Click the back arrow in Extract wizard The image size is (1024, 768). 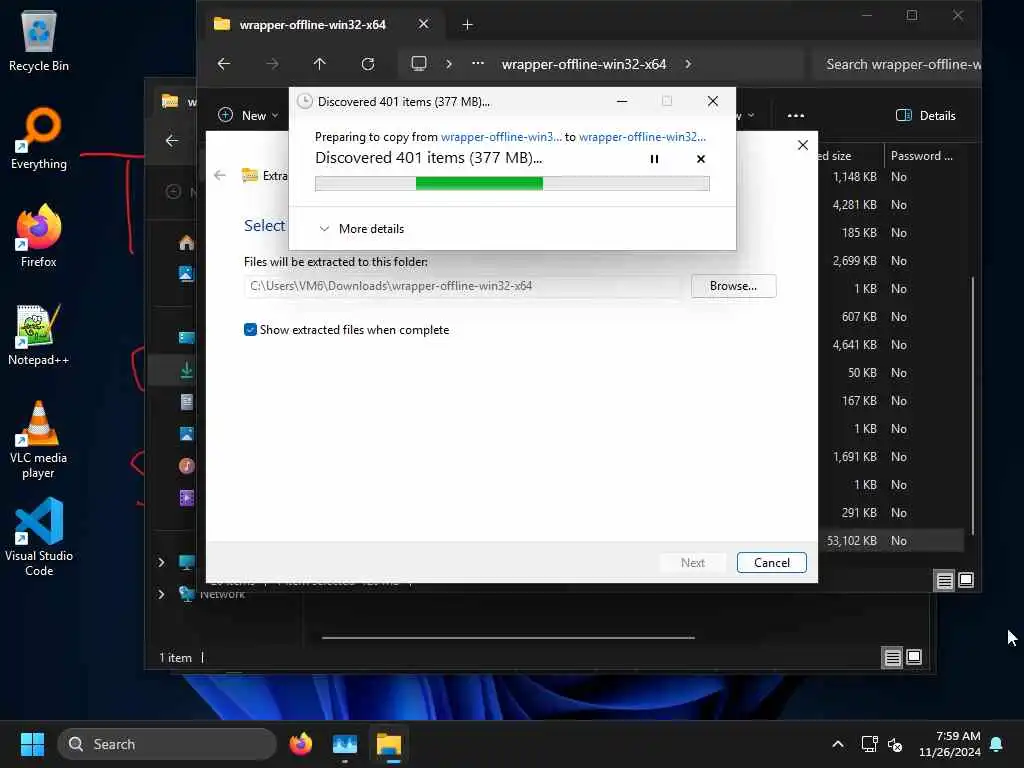220,175
